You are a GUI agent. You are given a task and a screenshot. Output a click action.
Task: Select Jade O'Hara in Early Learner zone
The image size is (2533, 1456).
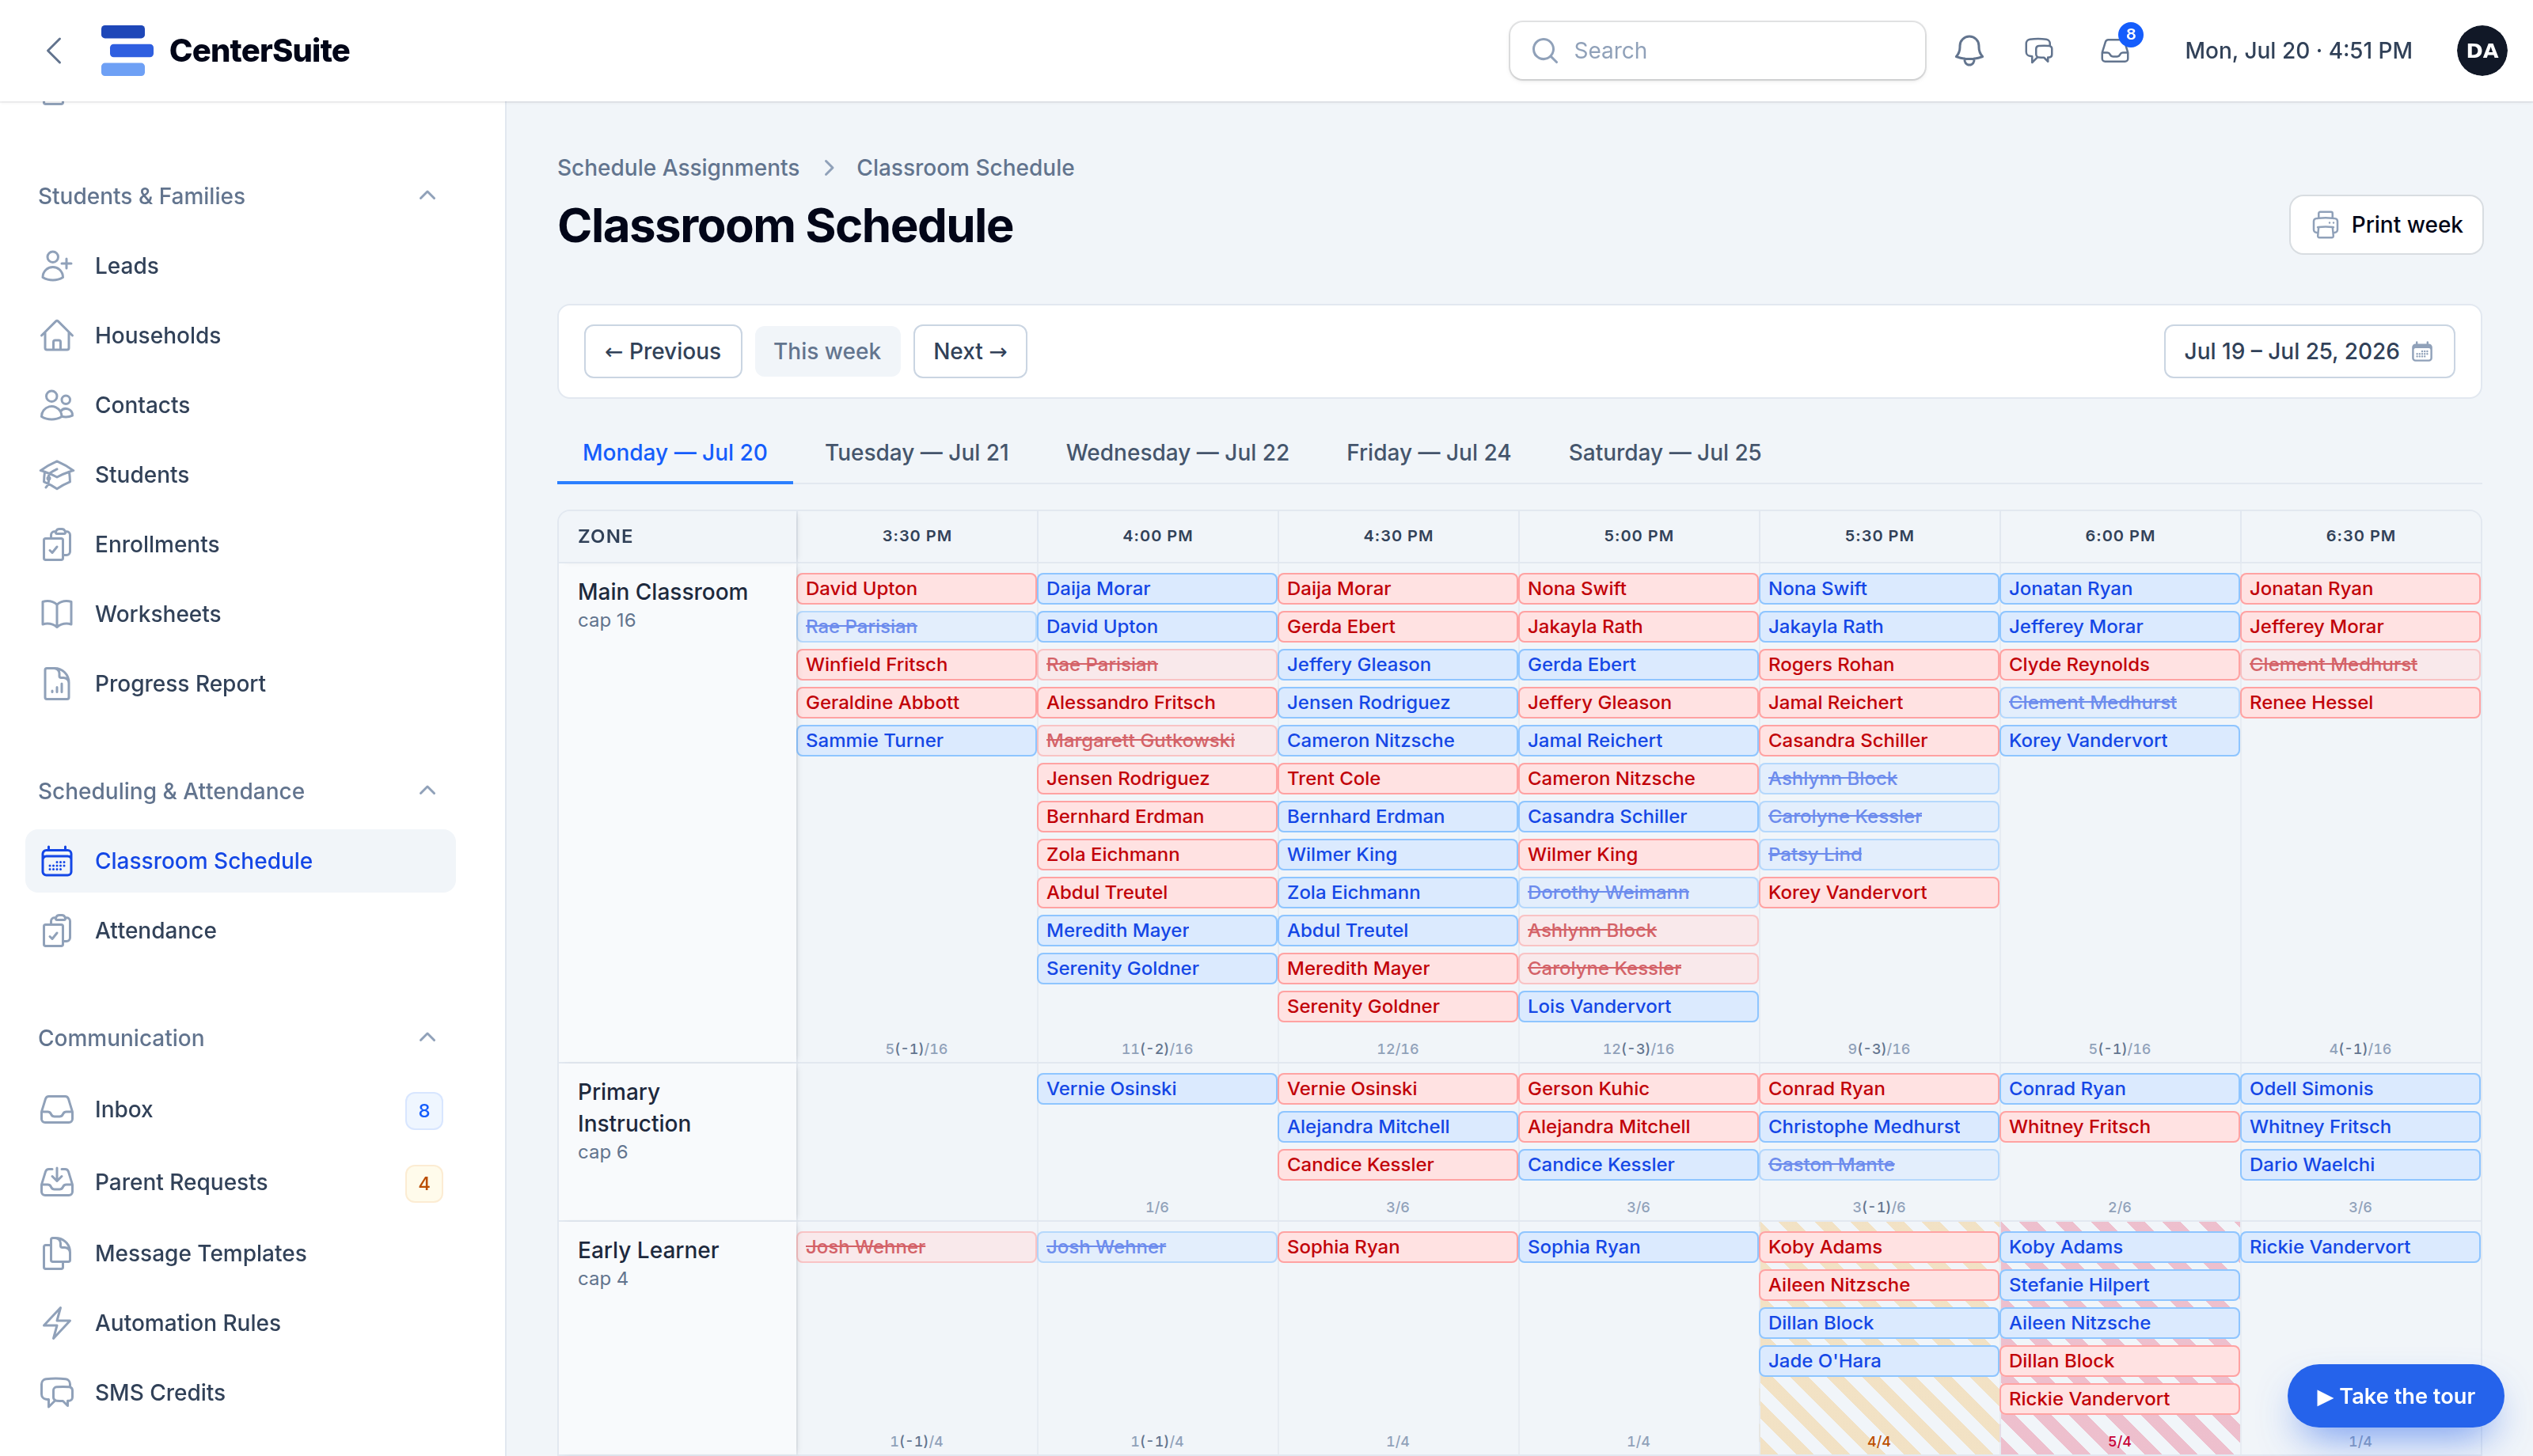(1879, 1361)
